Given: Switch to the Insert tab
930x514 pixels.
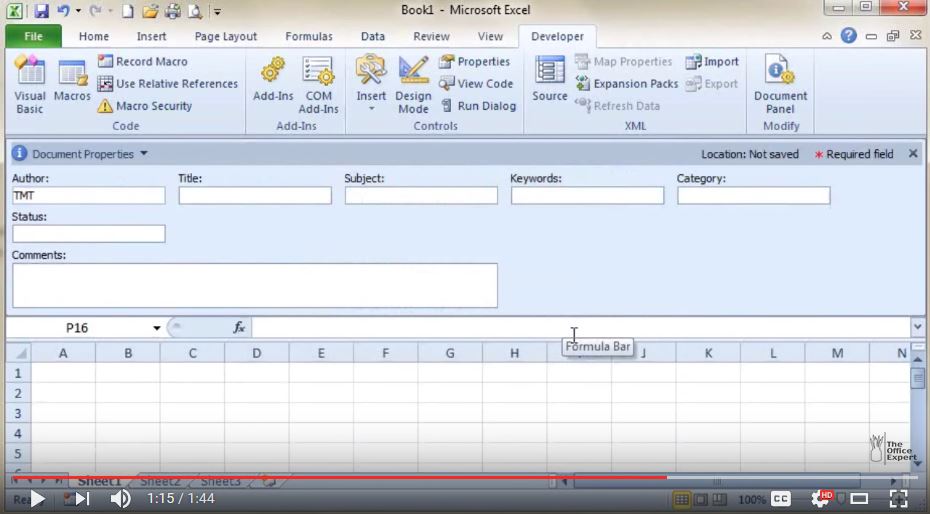Looking at the screenshot, I should (x=151, y=36).
